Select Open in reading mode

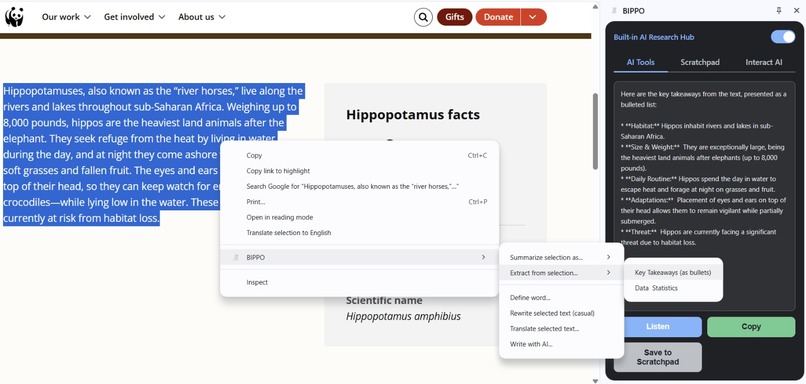tap(360, 217)
